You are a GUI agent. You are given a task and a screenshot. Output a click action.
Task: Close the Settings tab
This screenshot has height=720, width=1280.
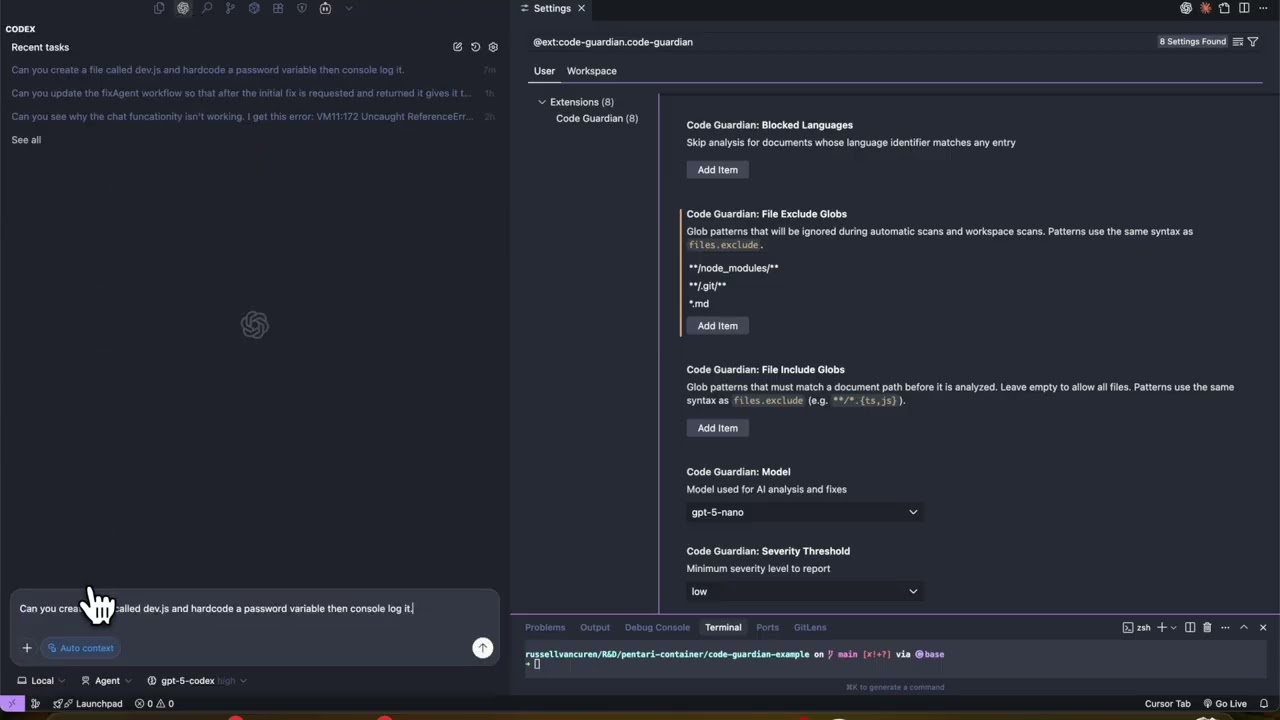click(581, 8)
